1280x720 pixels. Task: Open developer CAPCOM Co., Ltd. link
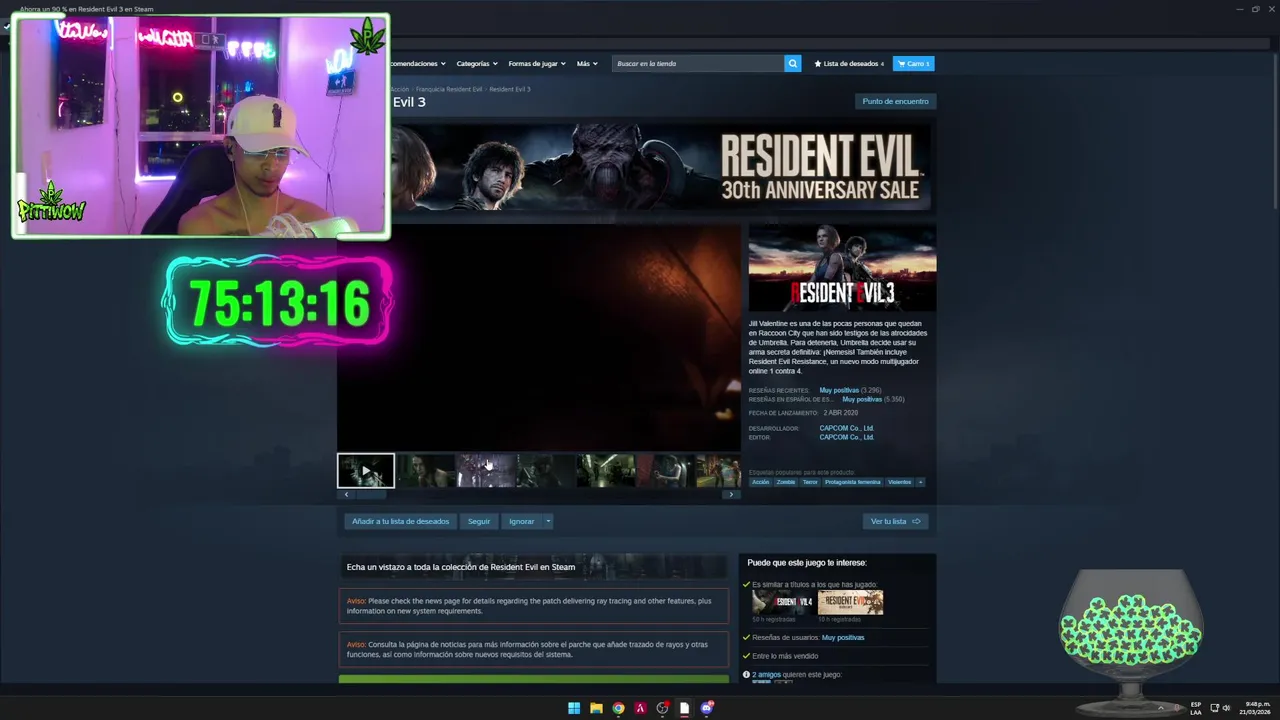(x=847, y=428)
